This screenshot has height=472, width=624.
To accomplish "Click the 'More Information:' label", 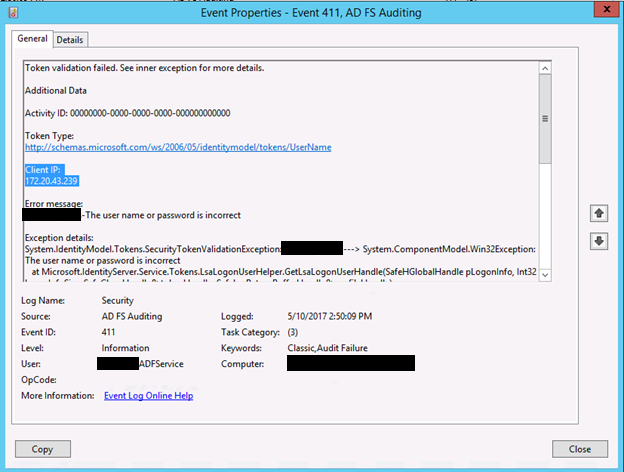I will (58, 396).
